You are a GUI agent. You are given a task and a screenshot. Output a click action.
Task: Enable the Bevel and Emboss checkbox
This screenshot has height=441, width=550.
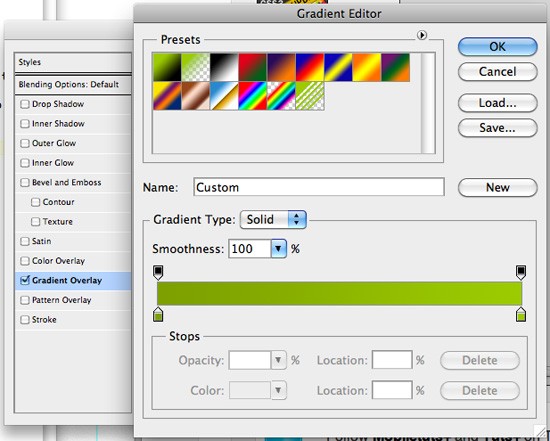[25, 183]
